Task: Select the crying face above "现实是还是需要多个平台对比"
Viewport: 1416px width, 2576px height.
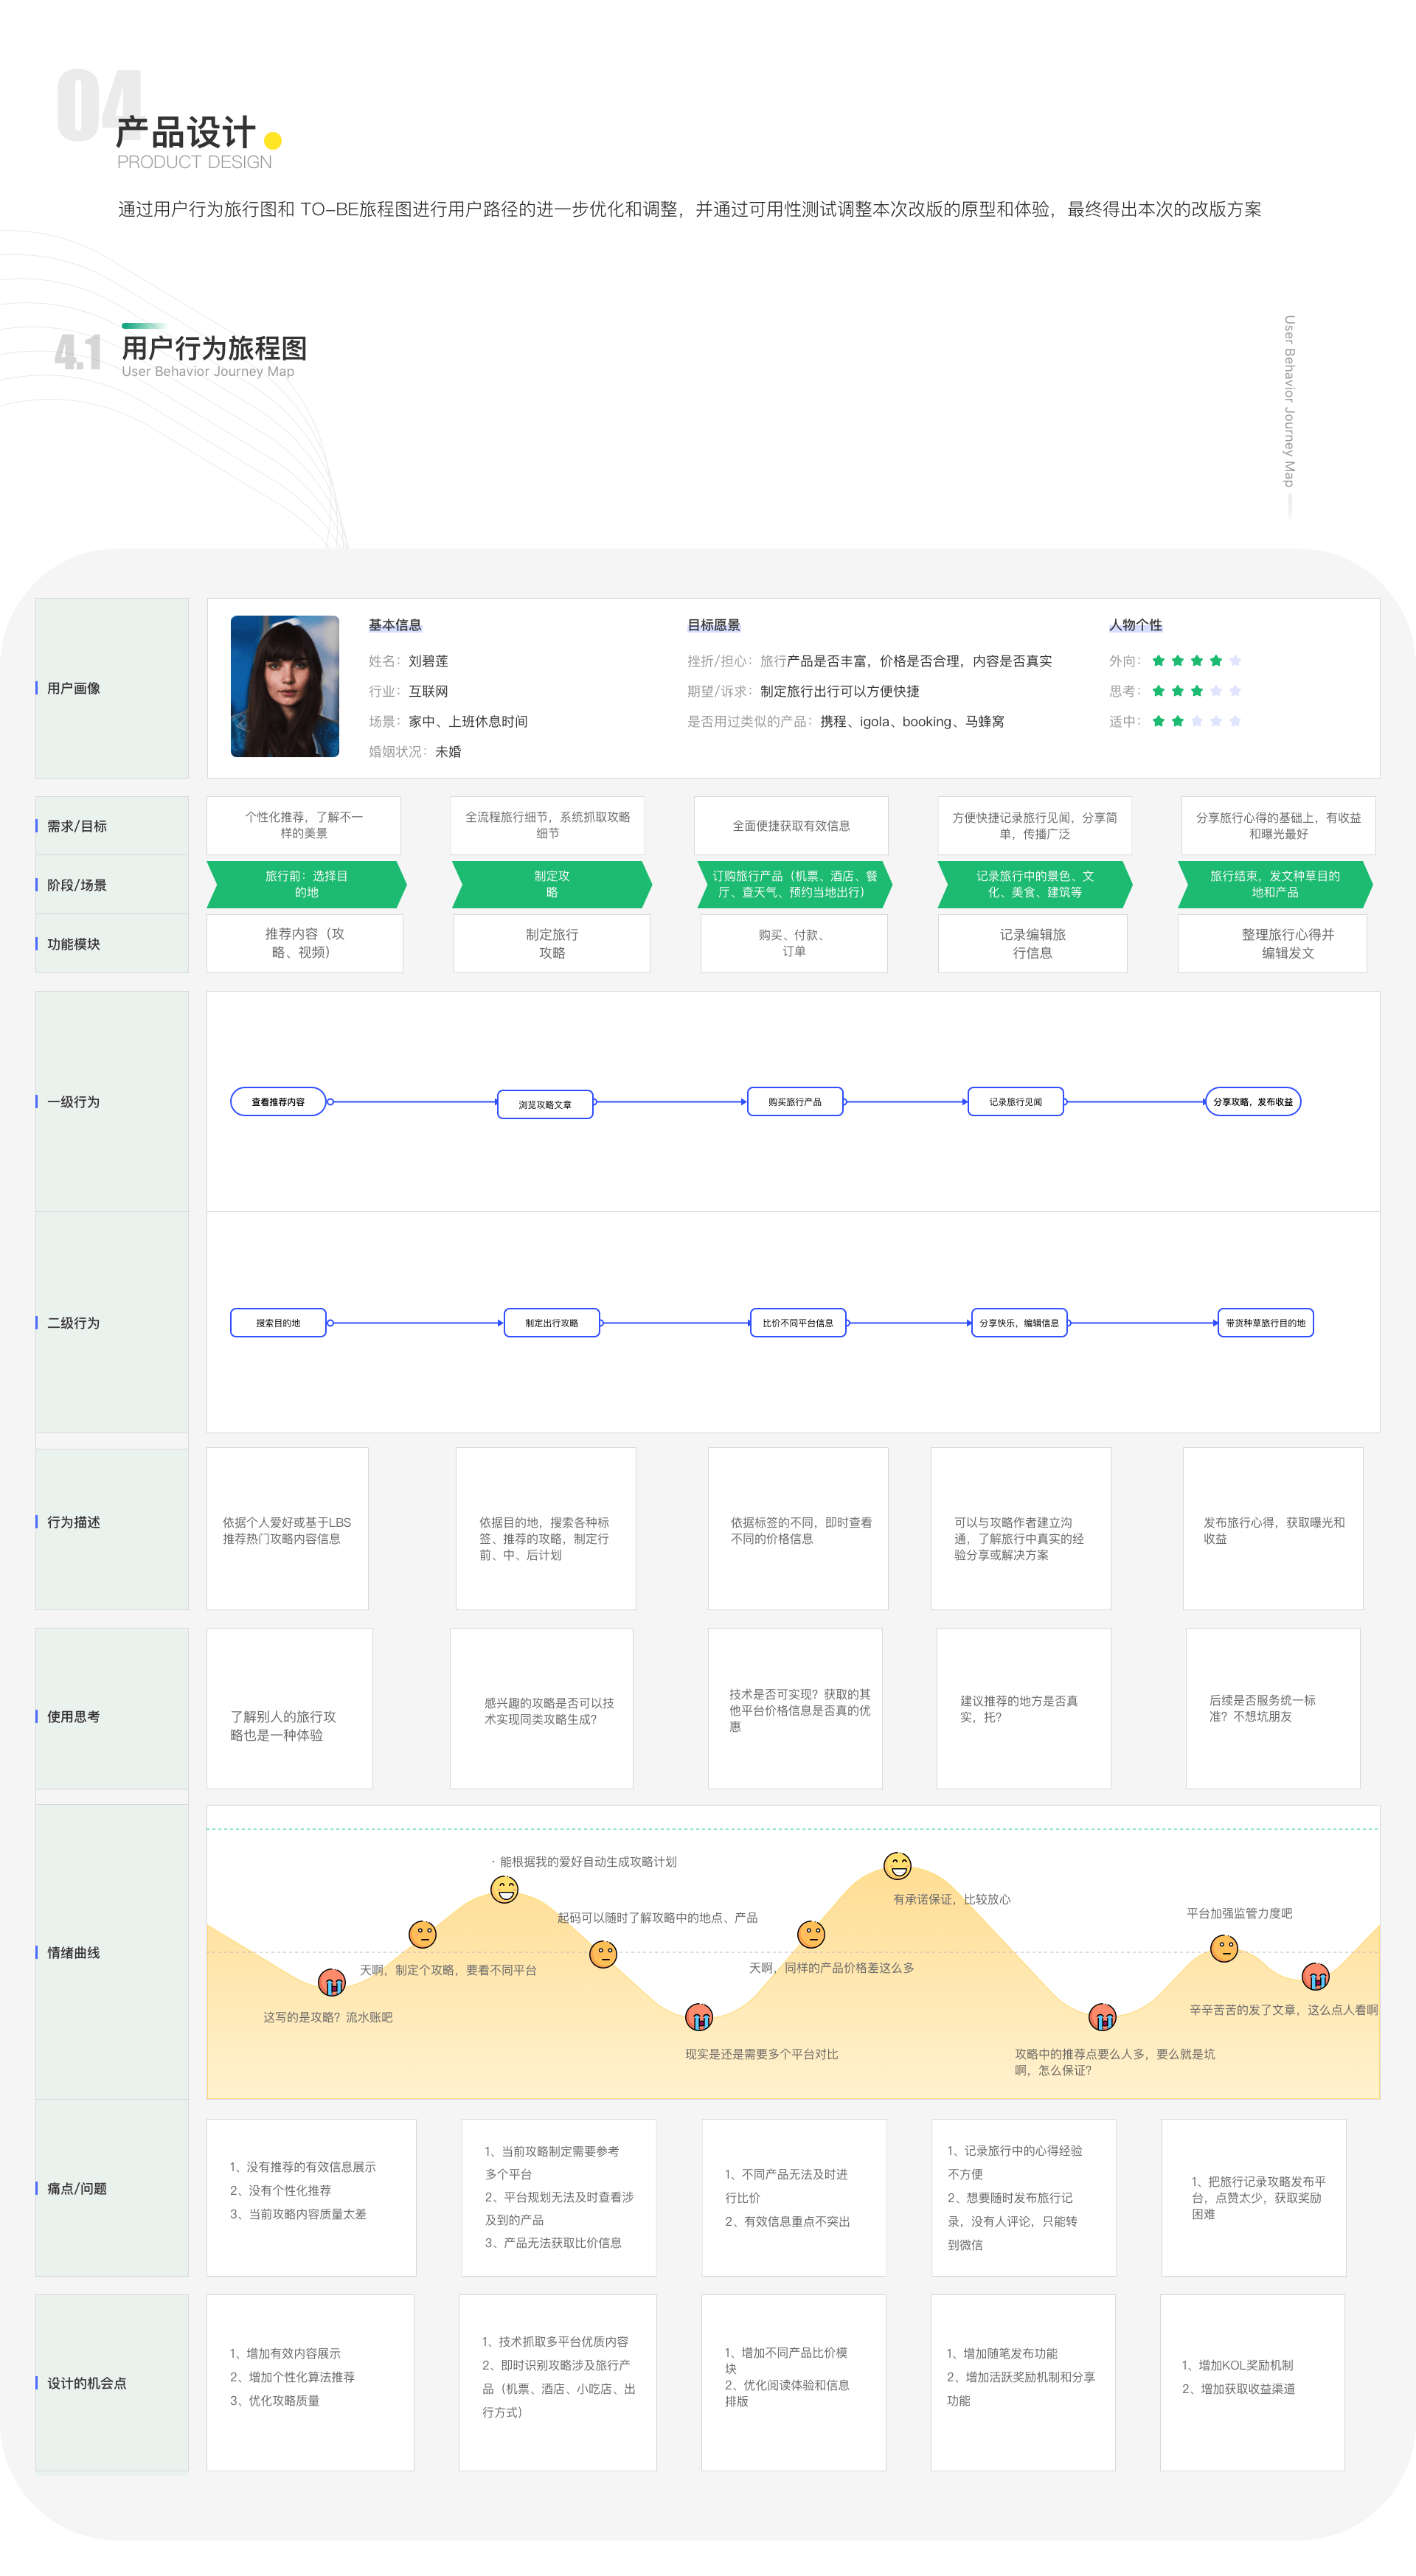Action: [x=699, y=2017]
